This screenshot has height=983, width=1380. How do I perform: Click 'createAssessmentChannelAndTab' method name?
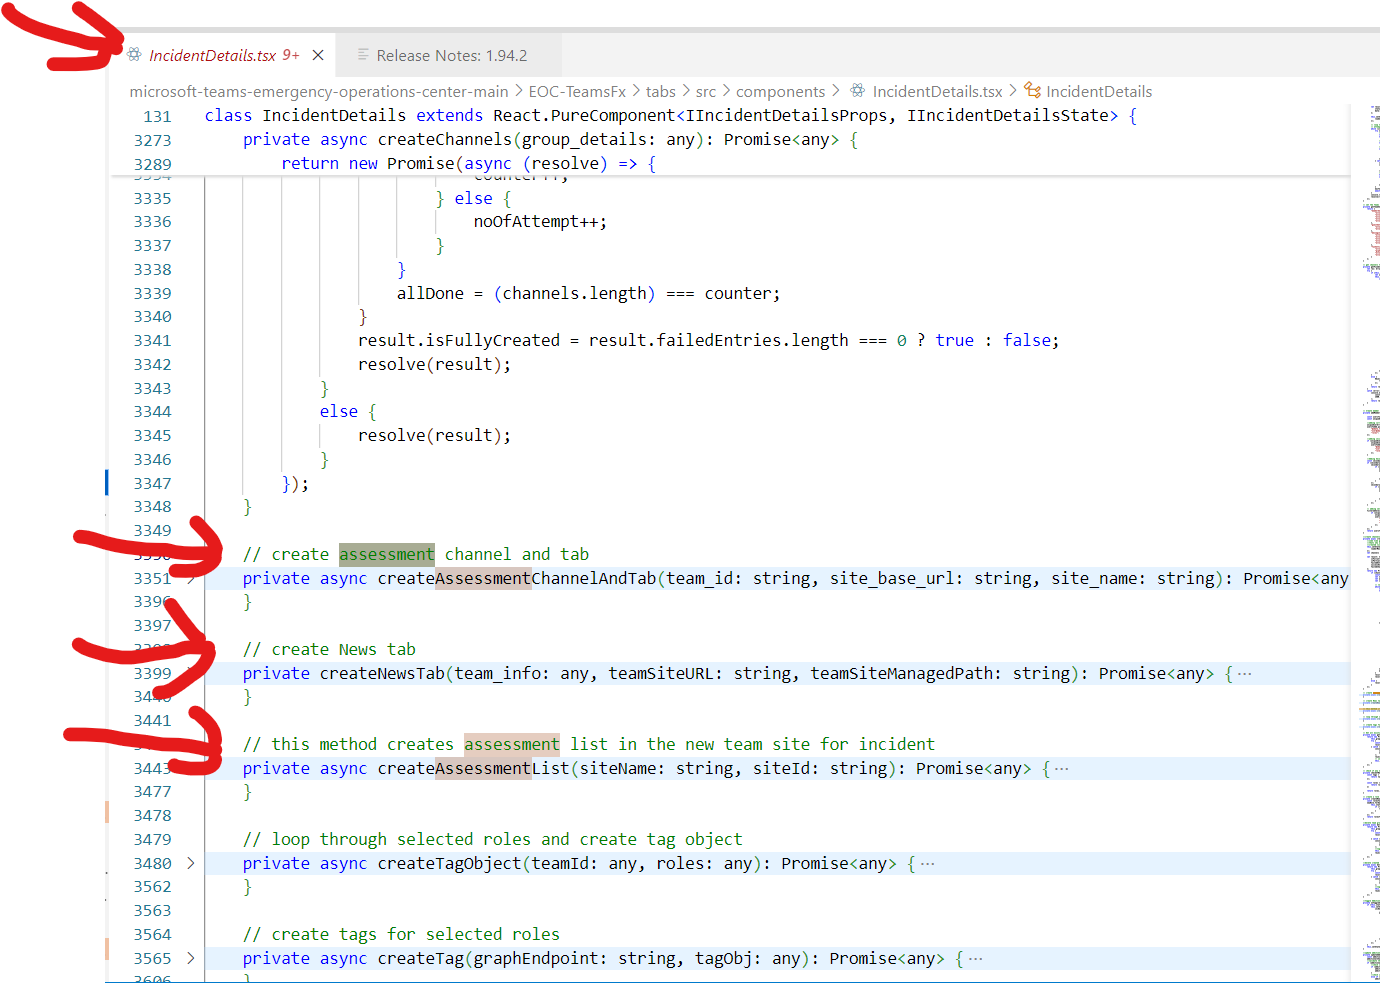click(517, 578)
